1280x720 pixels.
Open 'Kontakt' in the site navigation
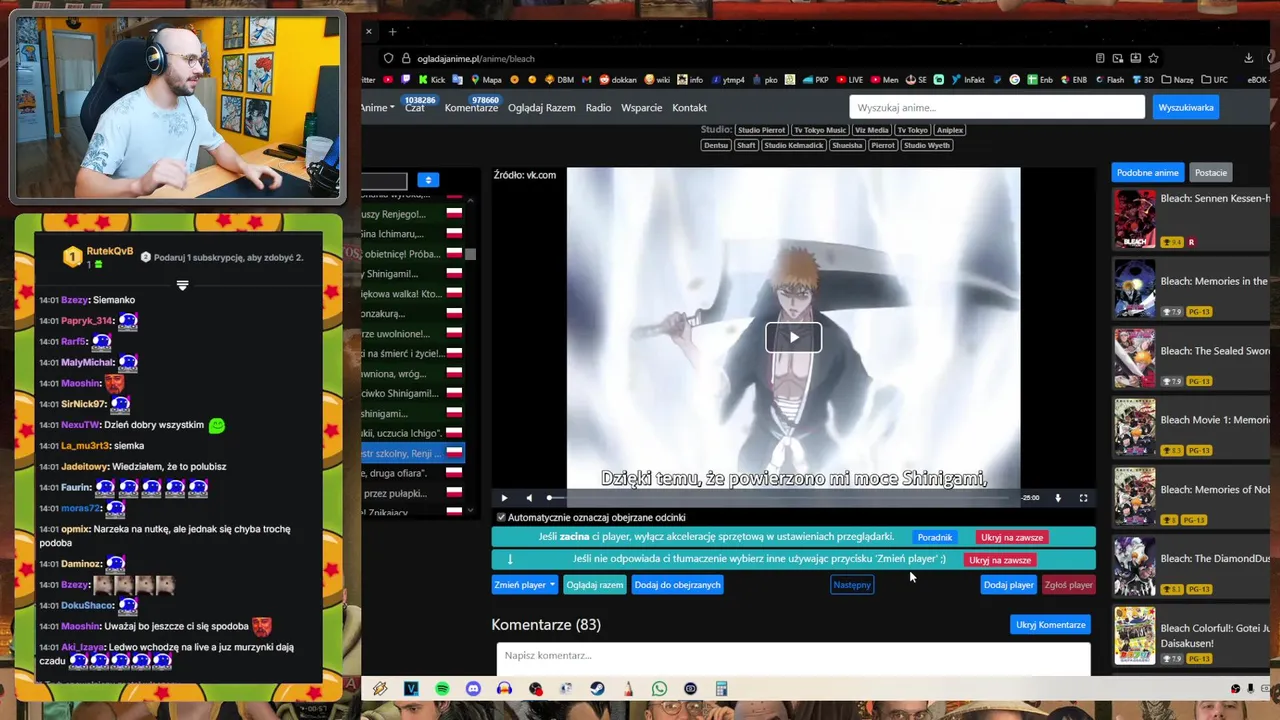tap(689, 107)
